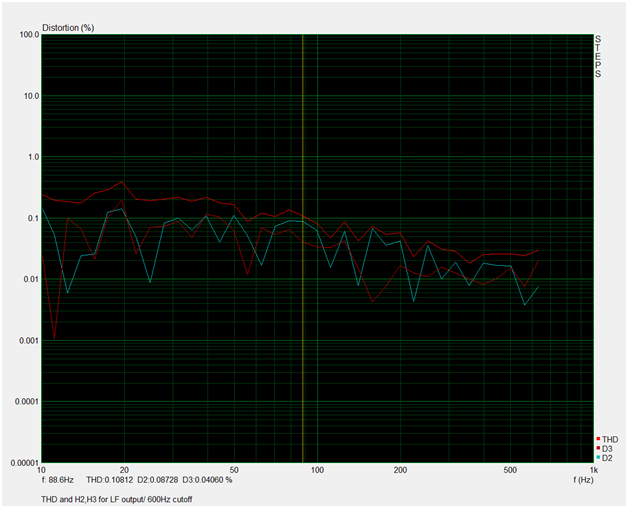Click the D3 dark red legend swatch
Viewport: 628px width, 508px height.
click(x=597, y=449)
